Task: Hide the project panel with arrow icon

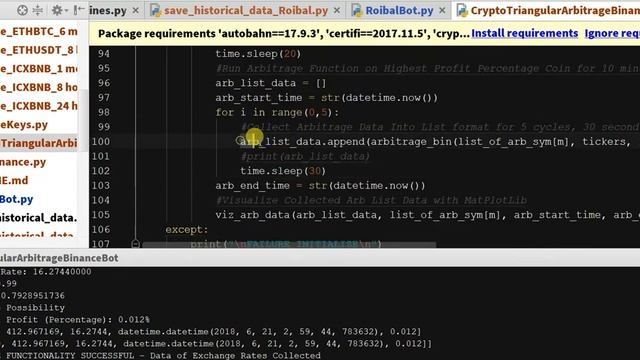Action: (79, 10)
